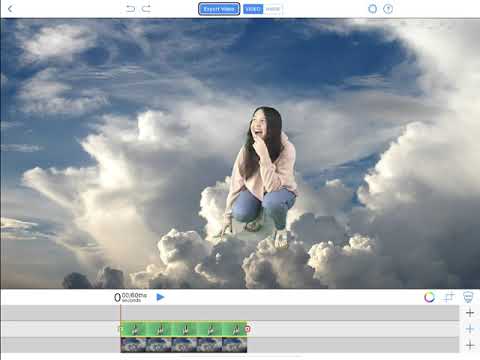
Task: Click the timecode display
Action: click(130, 297)
